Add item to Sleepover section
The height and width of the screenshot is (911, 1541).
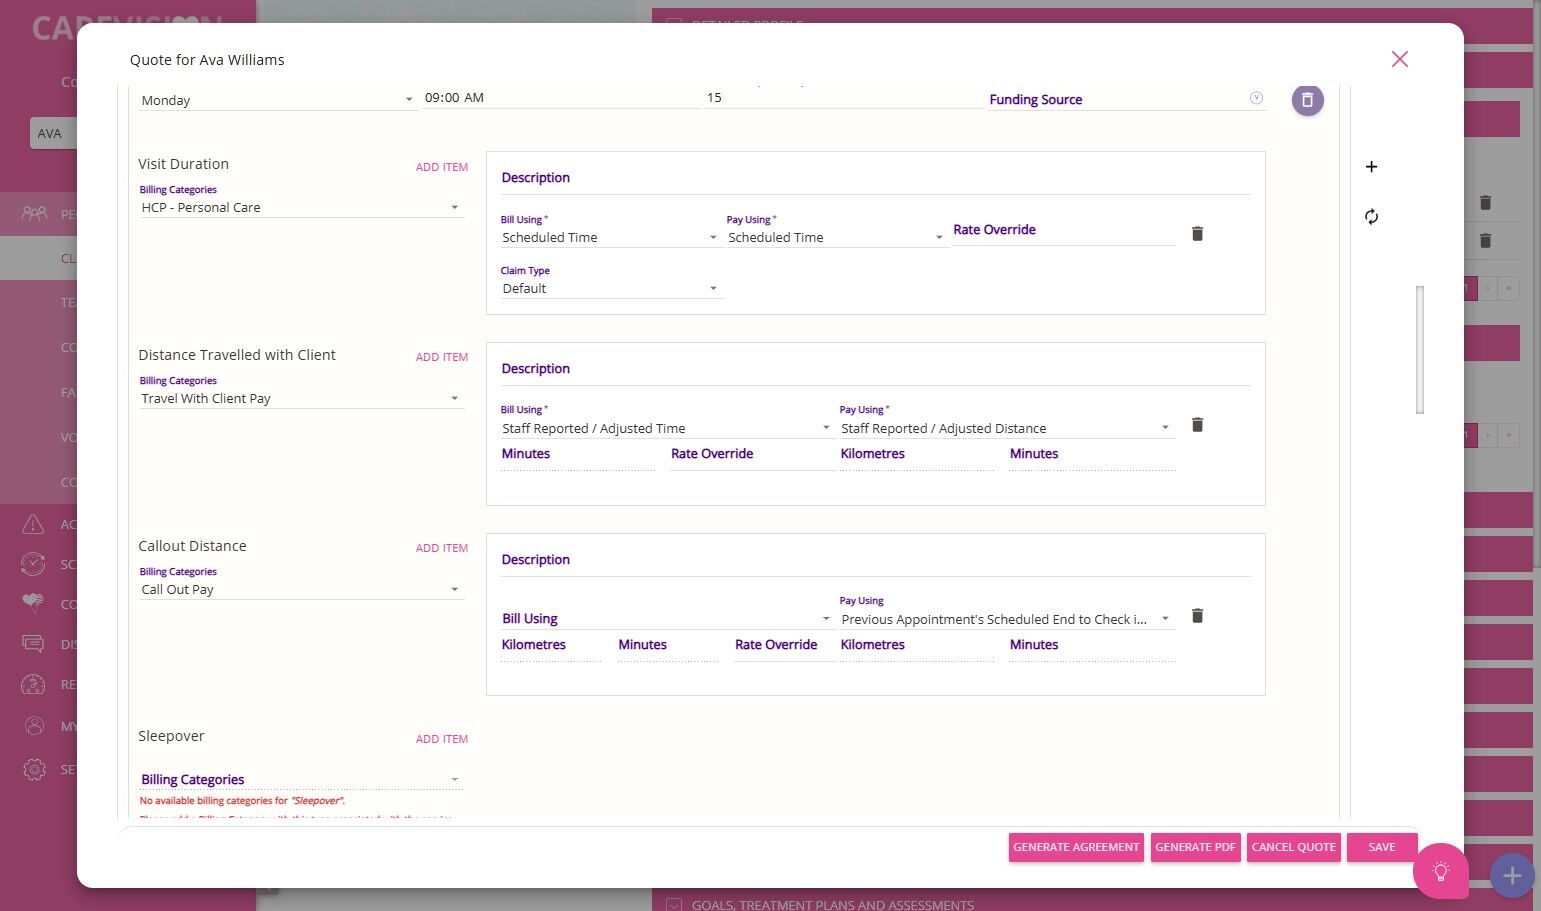[x=441, y=739]
